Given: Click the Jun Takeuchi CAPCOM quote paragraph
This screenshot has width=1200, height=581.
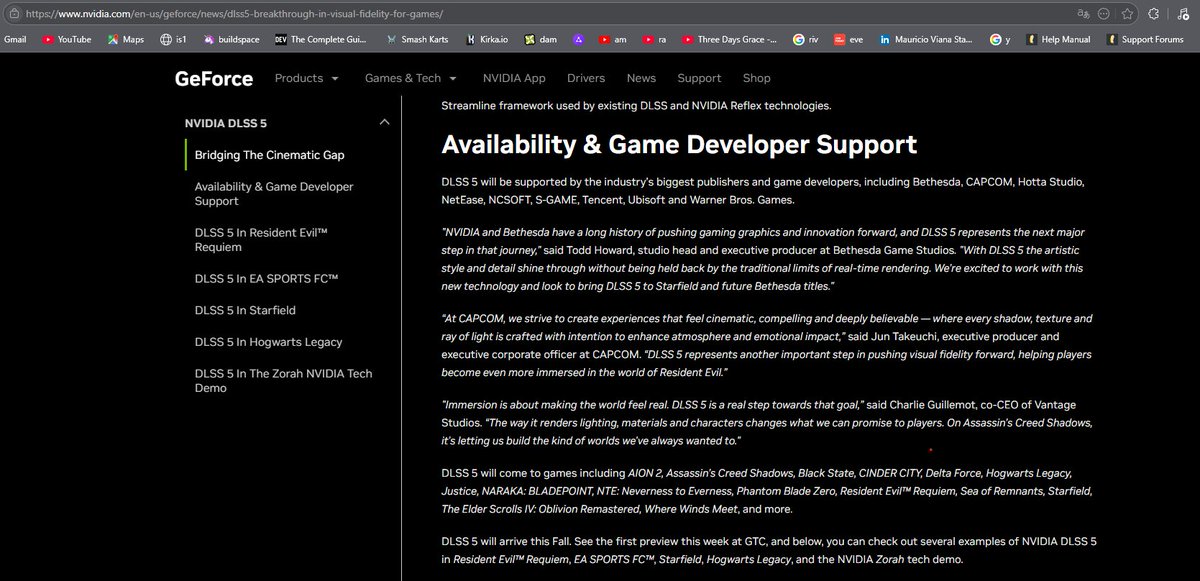Looking at the screenshot, I should pos(767,345).
